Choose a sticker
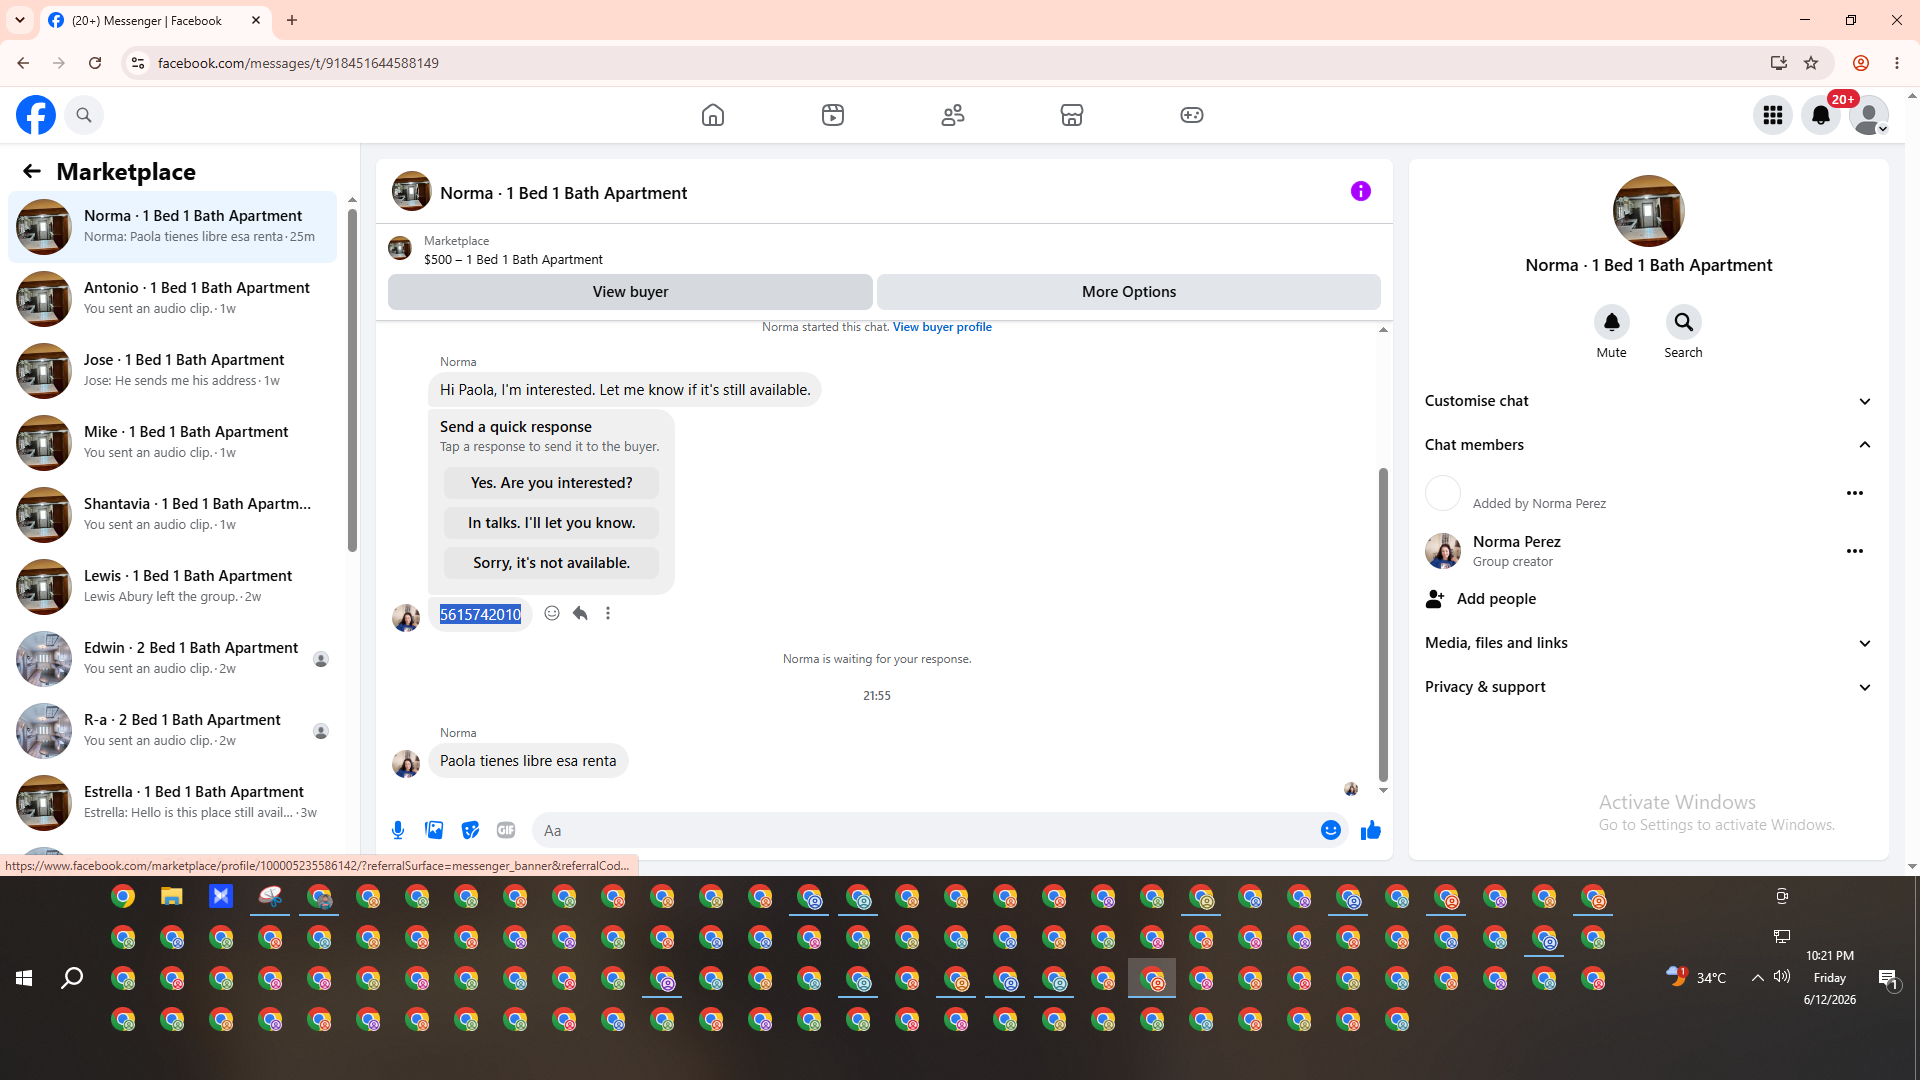The width and height of the screenshot is (1920, 1080). click(470, 830)
